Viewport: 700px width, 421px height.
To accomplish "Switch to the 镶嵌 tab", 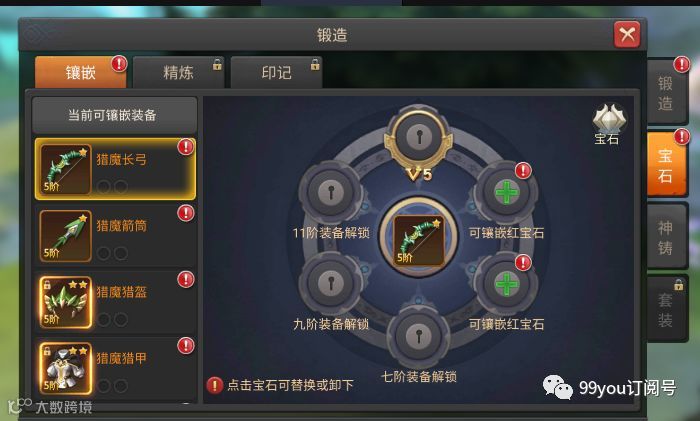I will (x=81, y=72).
